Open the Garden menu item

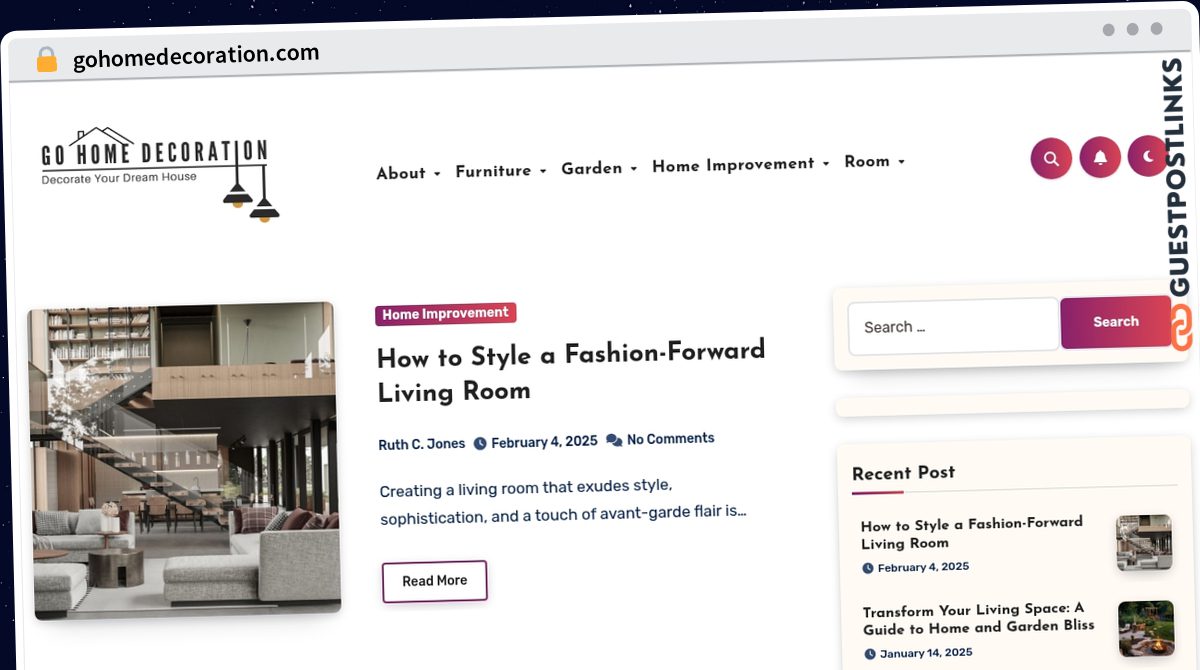pos(598,168)
